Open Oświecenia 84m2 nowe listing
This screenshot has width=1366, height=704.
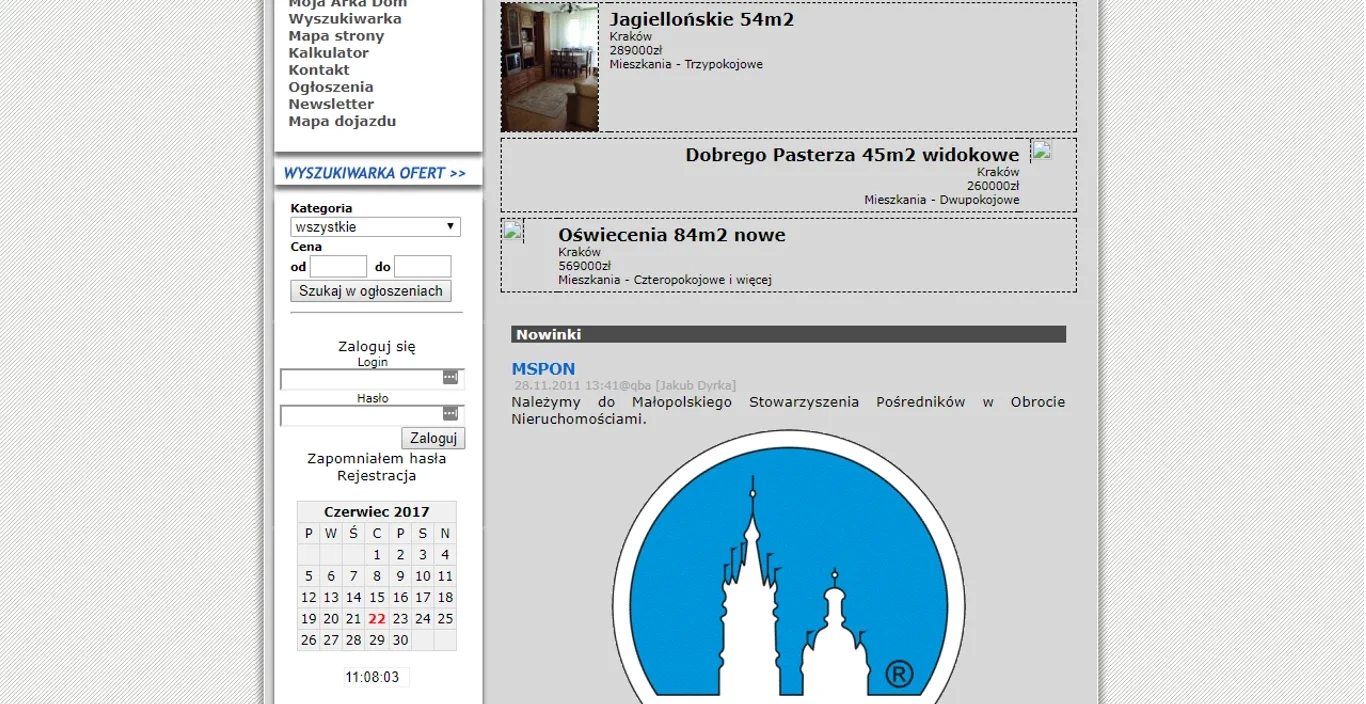click(672, 235)
